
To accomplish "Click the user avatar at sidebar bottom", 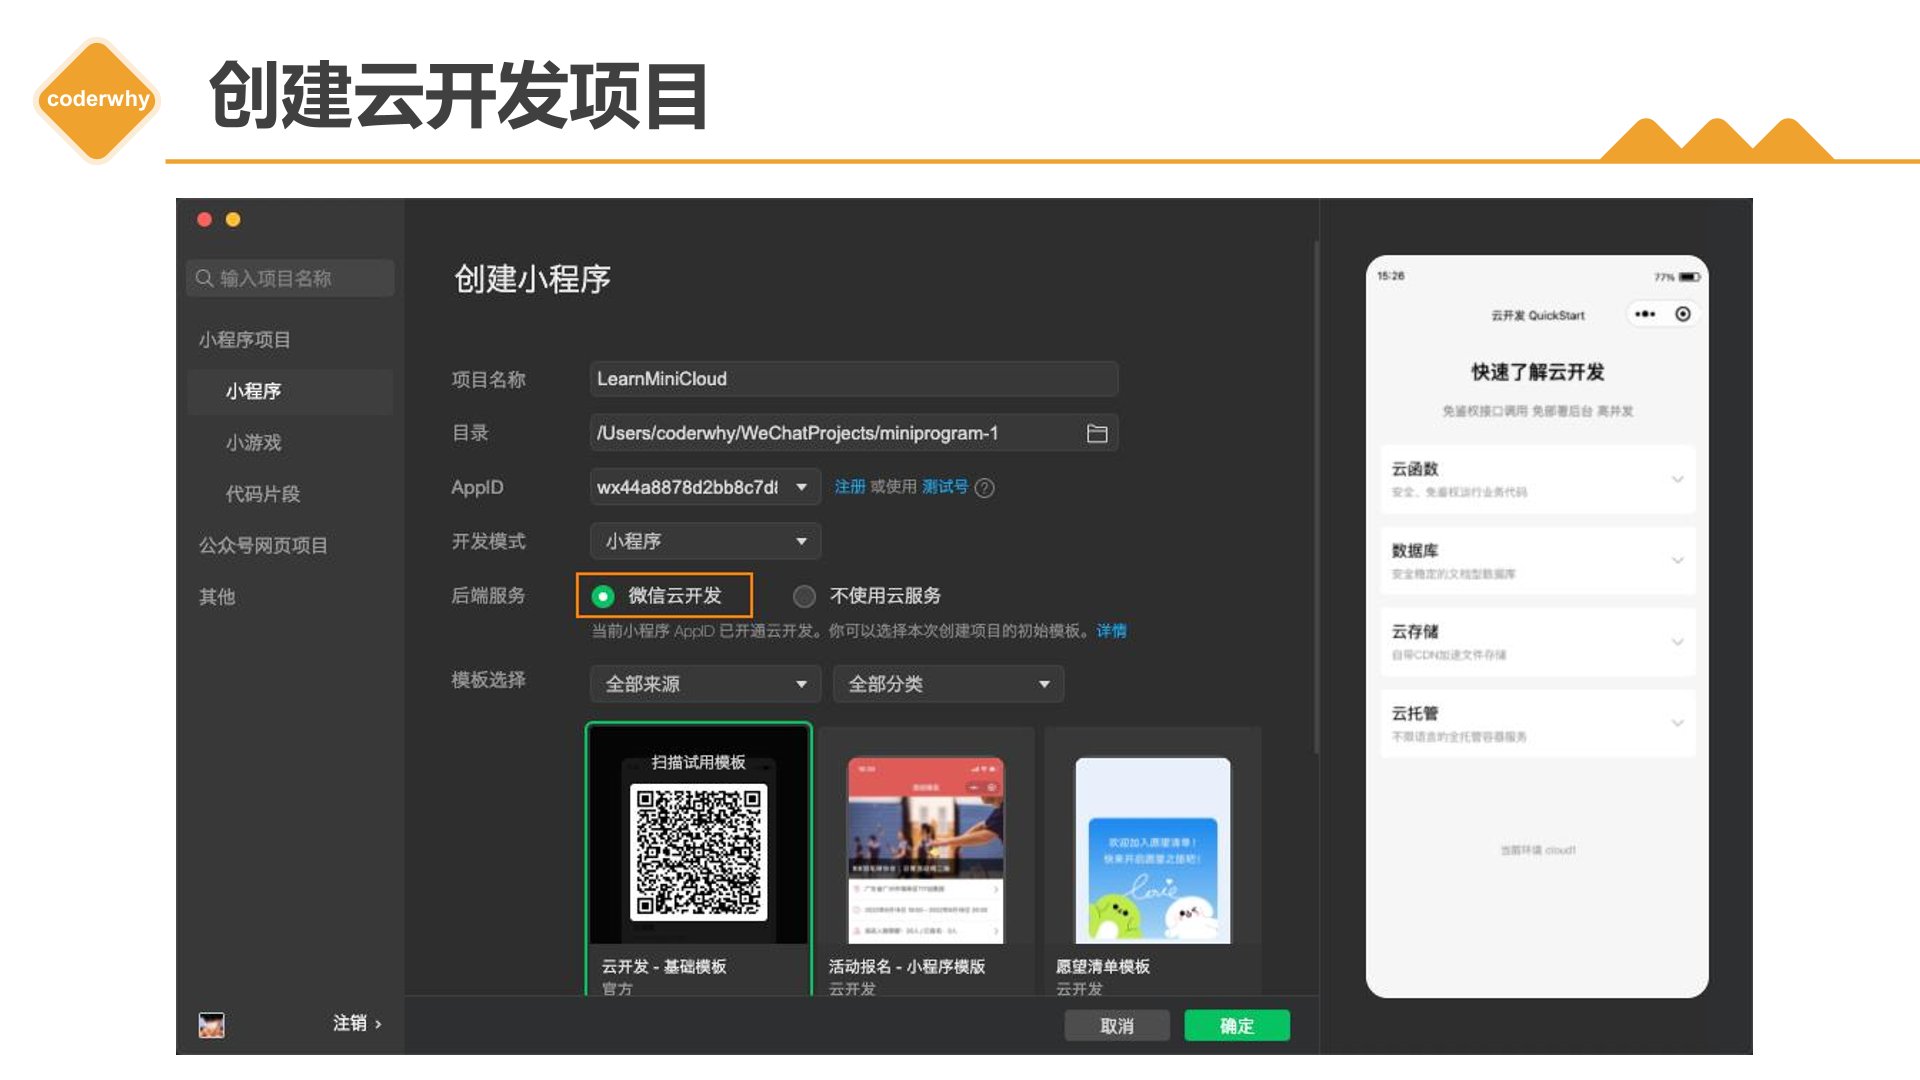I will (x=211, y=1024).
